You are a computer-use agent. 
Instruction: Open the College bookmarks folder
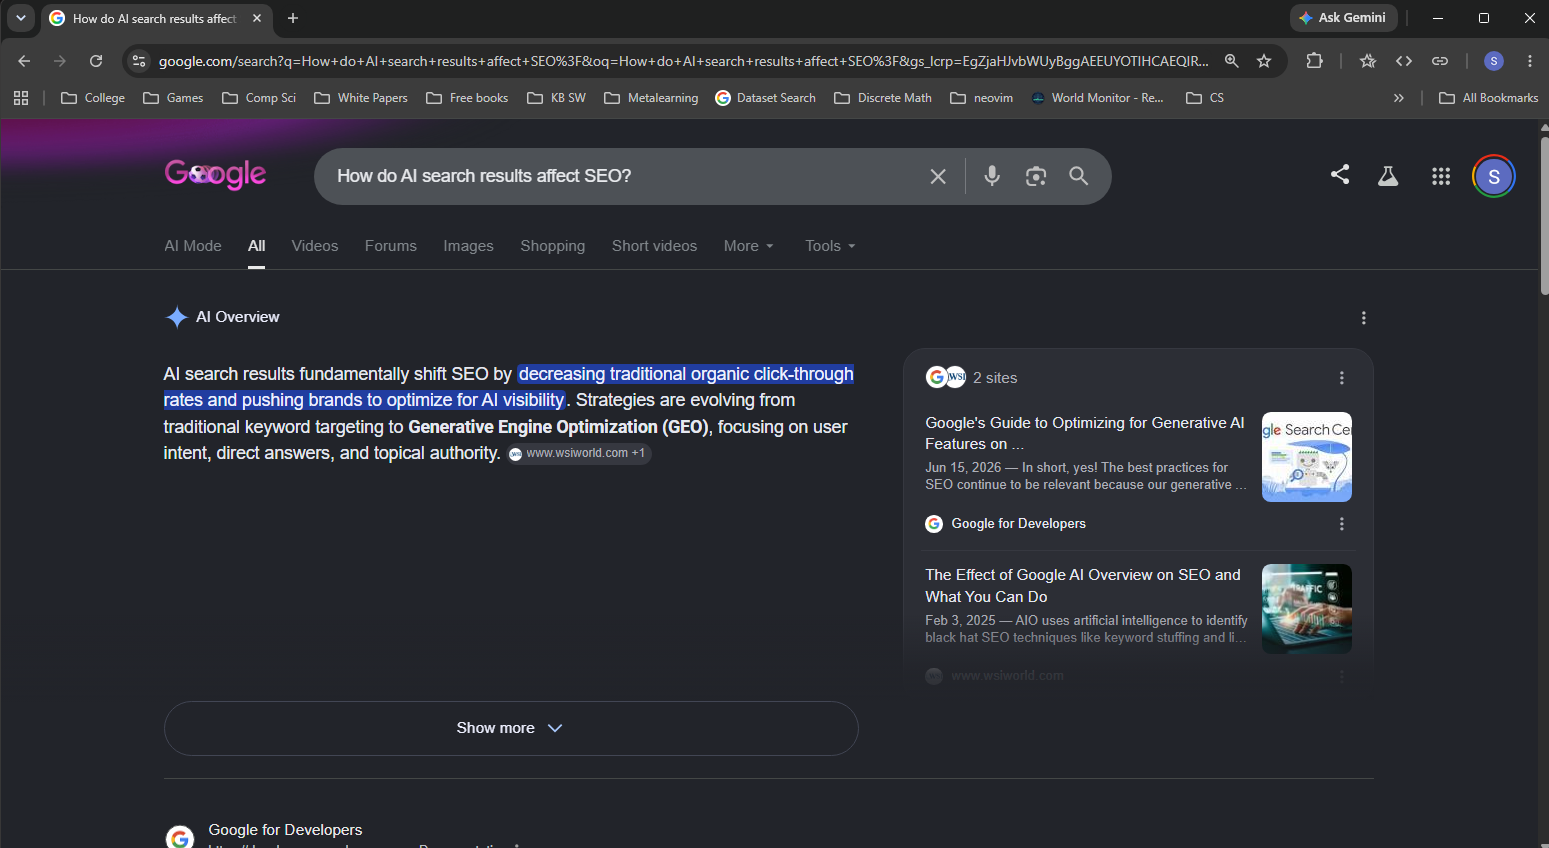[93, 98]
